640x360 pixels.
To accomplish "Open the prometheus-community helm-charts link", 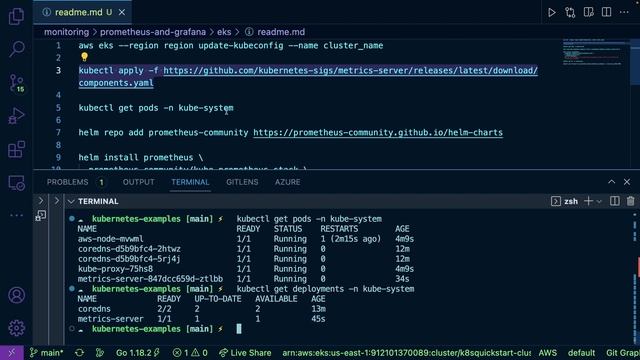I will pyautogui.click(x=378, y=133).
